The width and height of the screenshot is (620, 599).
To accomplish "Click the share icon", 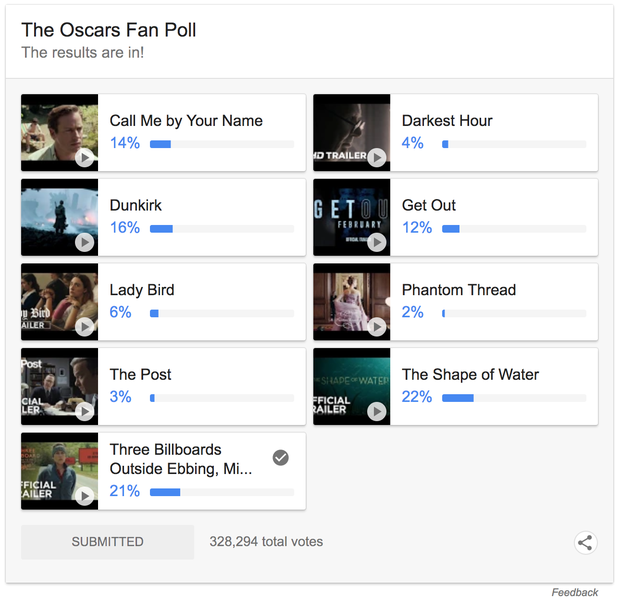I will point(585,542).
